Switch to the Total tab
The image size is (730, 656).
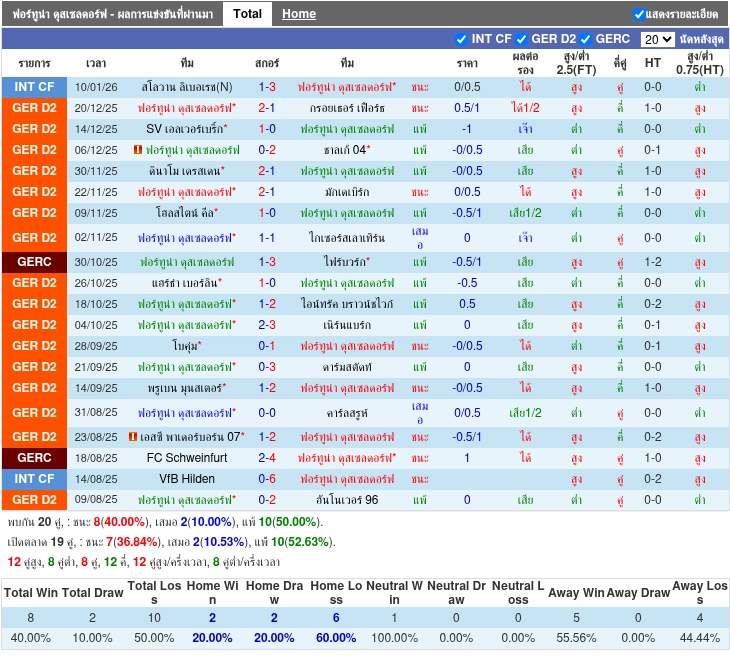coord(247,14)
